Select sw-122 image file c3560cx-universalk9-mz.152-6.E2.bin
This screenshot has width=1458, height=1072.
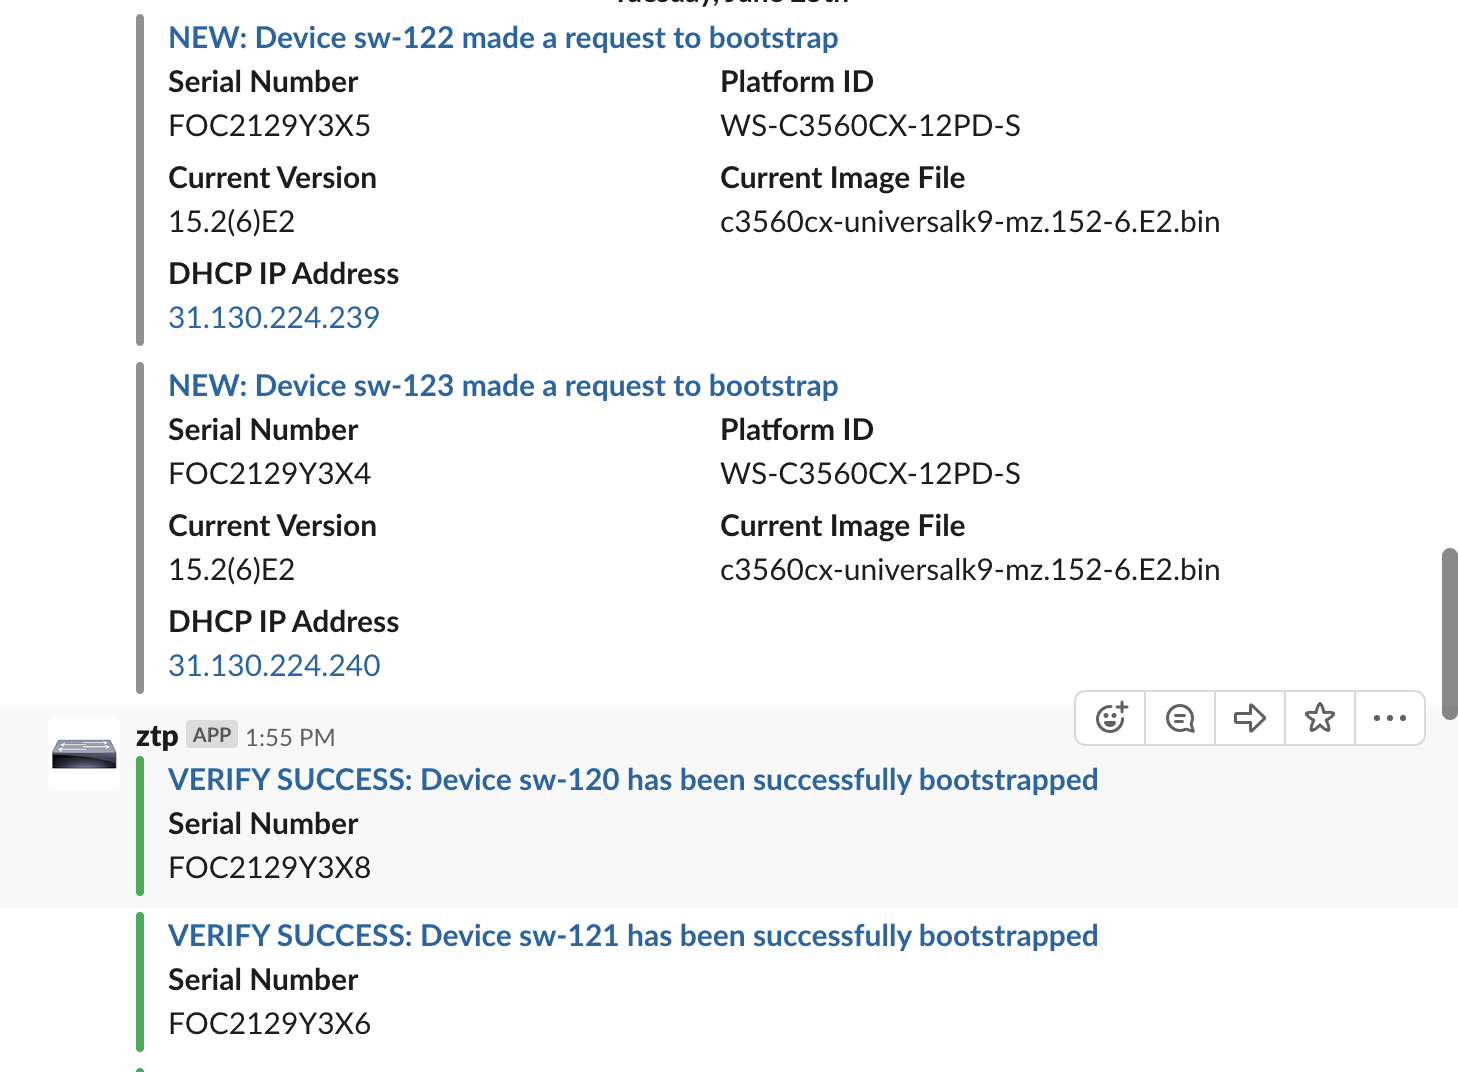(970, 222)
